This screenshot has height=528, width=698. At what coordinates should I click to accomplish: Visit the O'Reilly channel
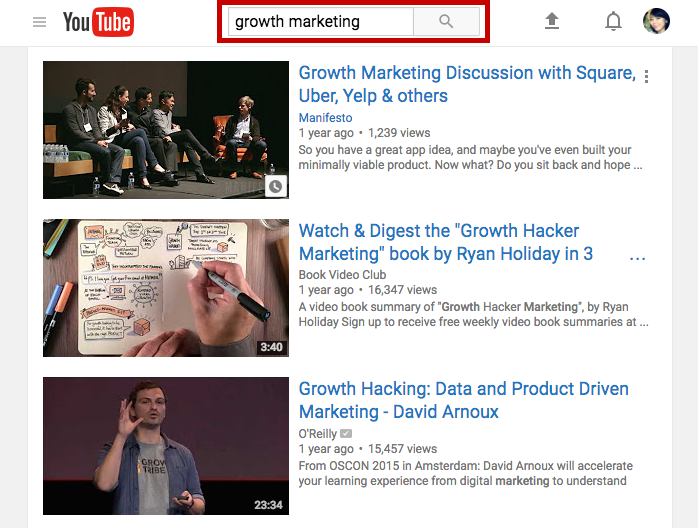(x=318, y=434)
